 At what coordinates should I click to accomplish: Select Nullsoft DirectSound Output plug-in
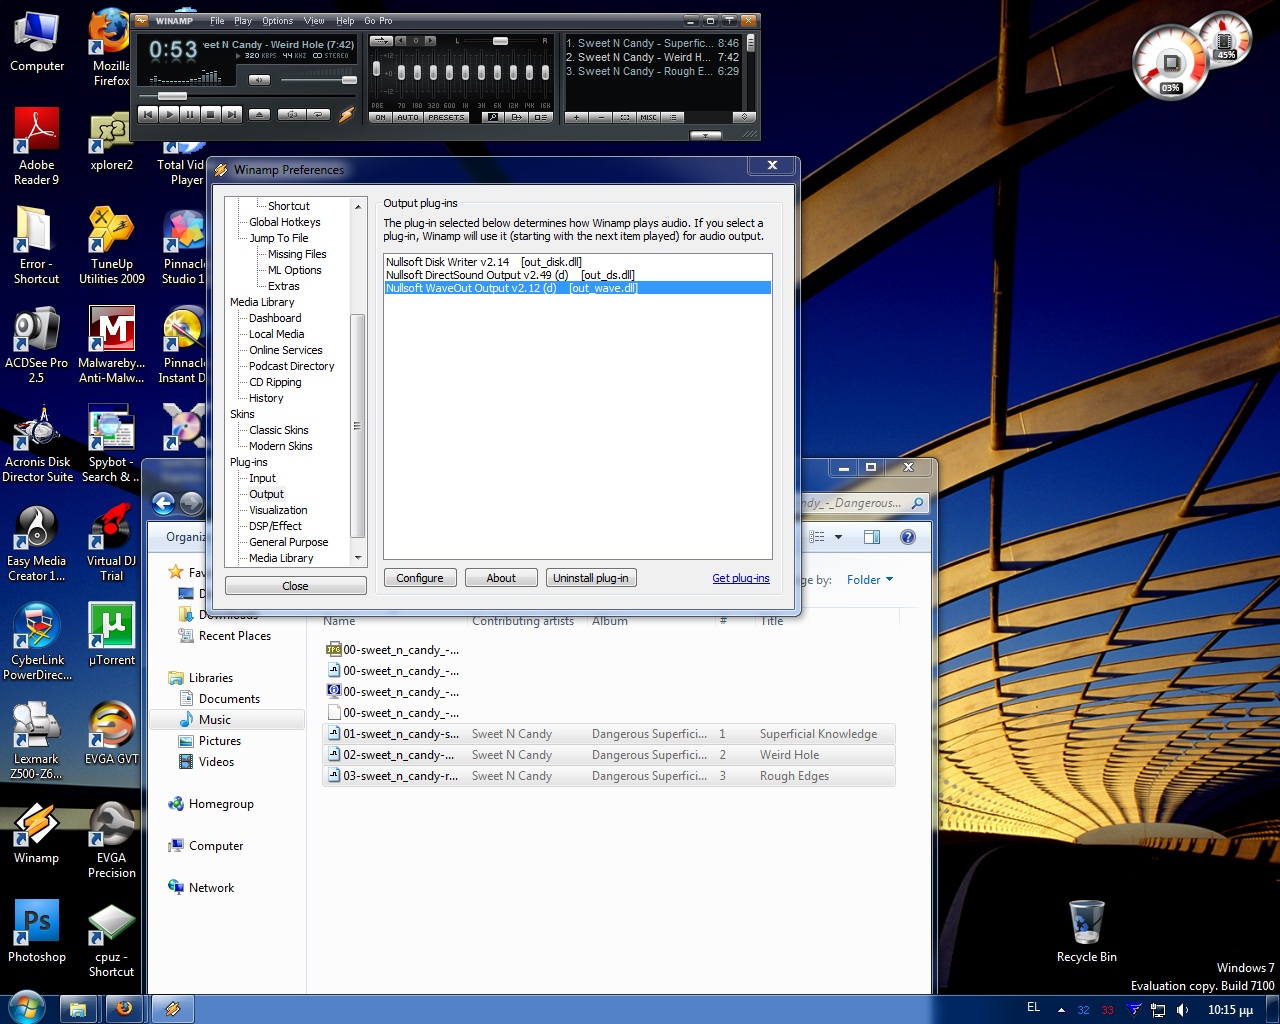(x=577, y=275)
